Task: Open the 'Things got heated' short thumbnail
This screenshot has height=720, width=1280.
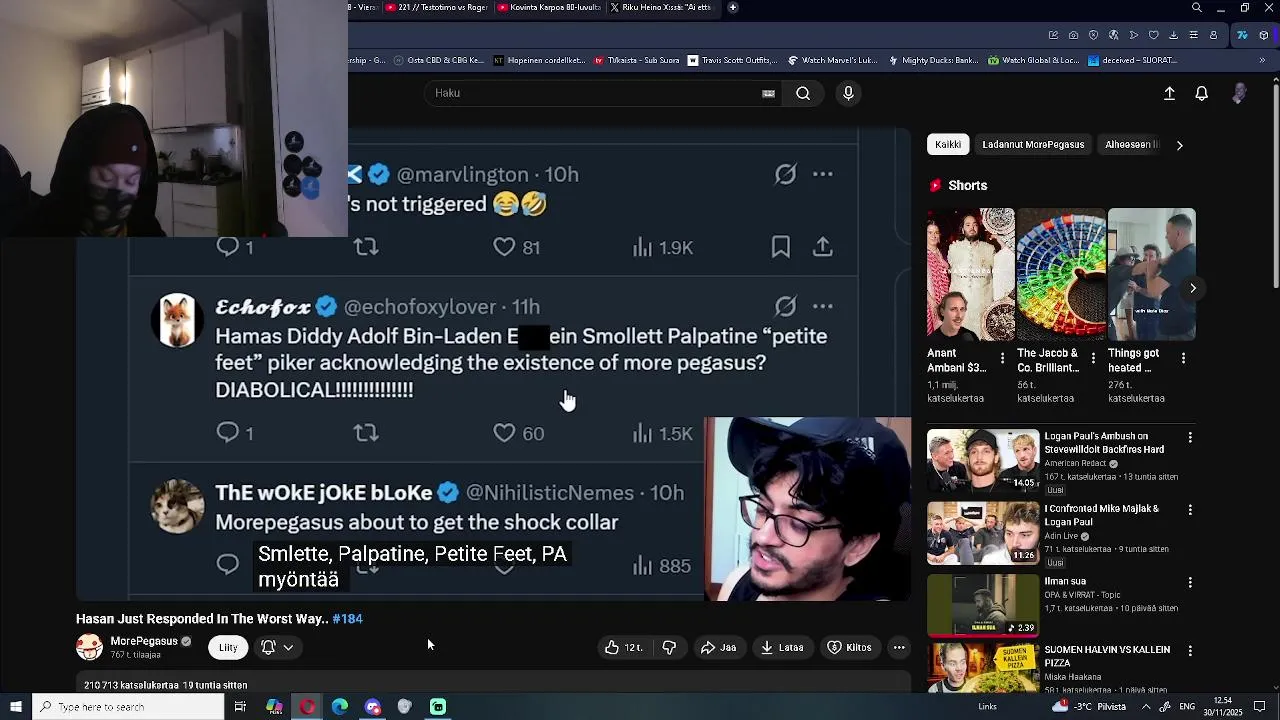Action: [1151, 274]
